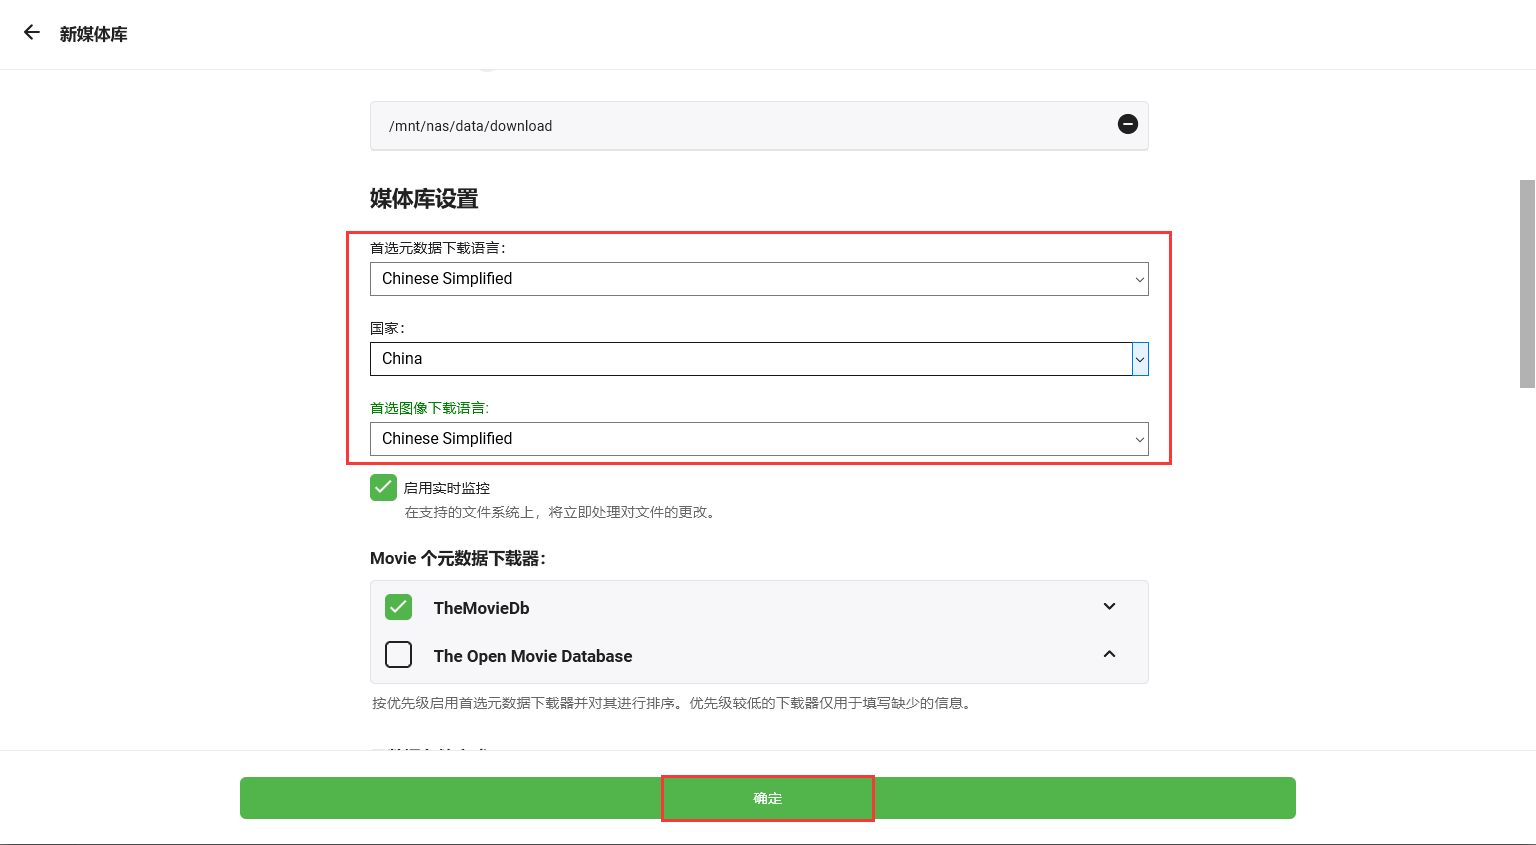Click the back arrow next to 新媒体库
Image resolution: width=1536 pixels, height=845 pixels.
32,33
